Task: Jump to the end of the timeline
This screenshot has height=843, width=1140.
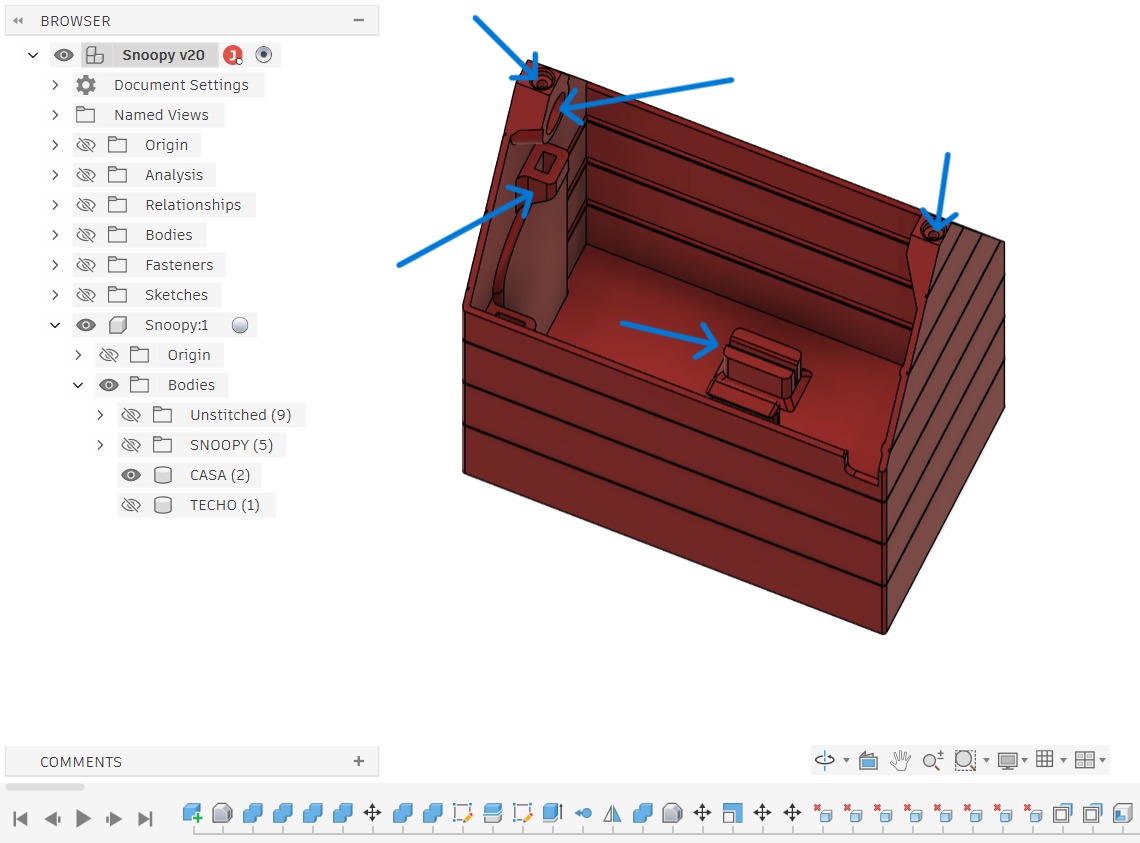Action: pyautogui.click(x=145, y=819)
